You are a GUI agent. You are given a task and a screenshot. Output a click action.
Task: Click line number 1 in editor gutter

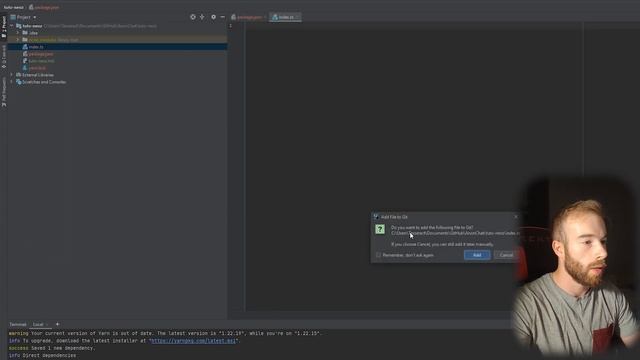[230, 26]
